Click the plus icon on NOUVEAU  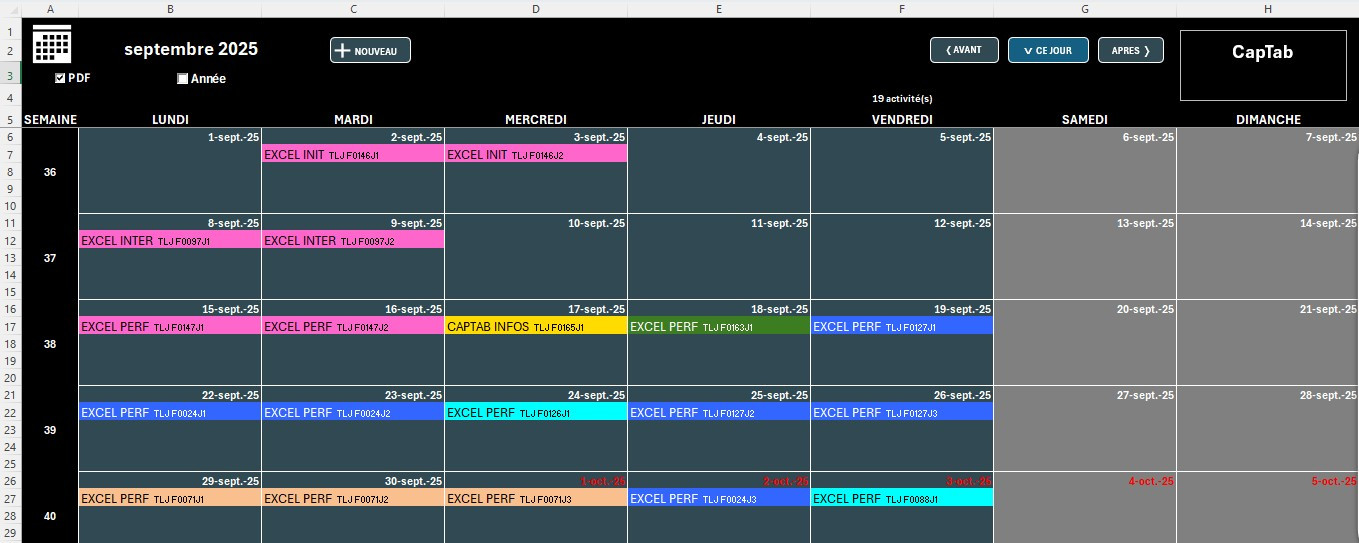pos(342,51)
